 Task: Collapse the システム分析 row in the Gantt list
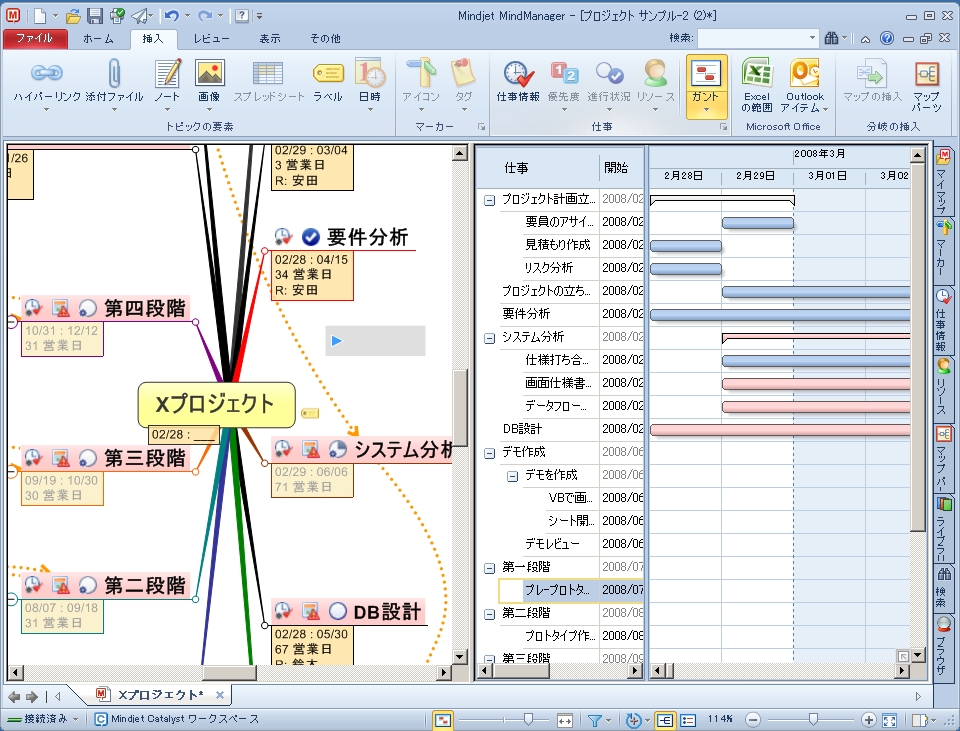click(489, 338)
